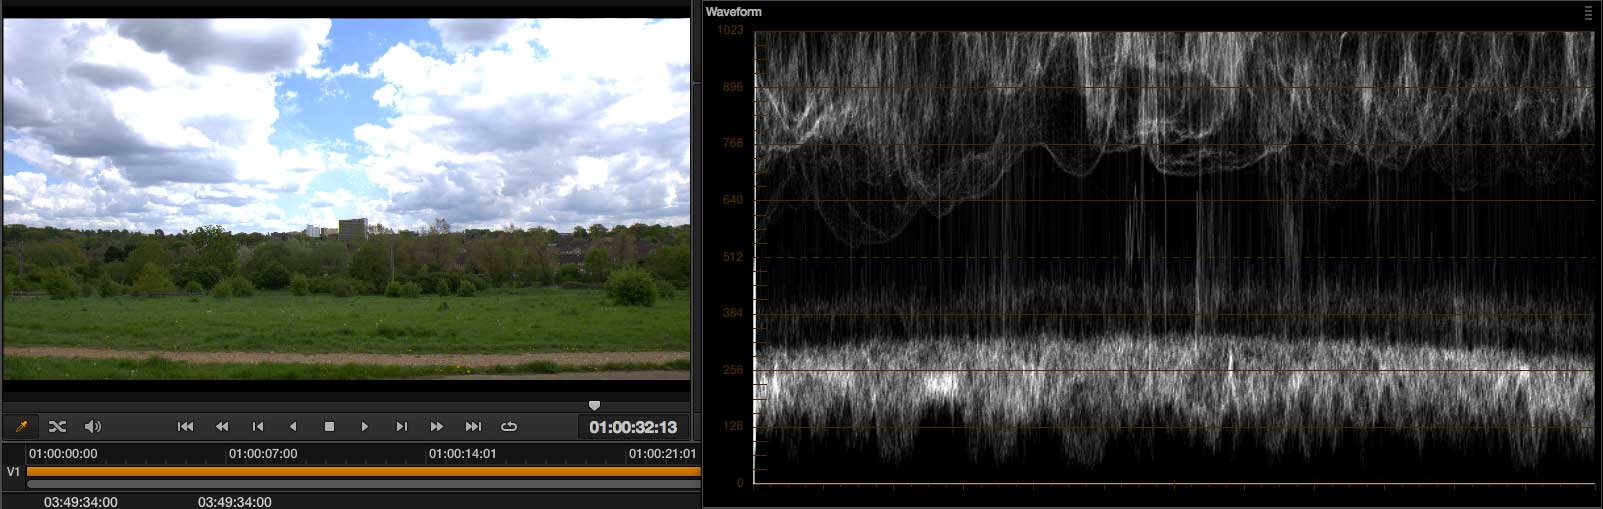Click the 01:00:00:00 timeline ruler mark
1603x509 pixels.
coord(63,453)
